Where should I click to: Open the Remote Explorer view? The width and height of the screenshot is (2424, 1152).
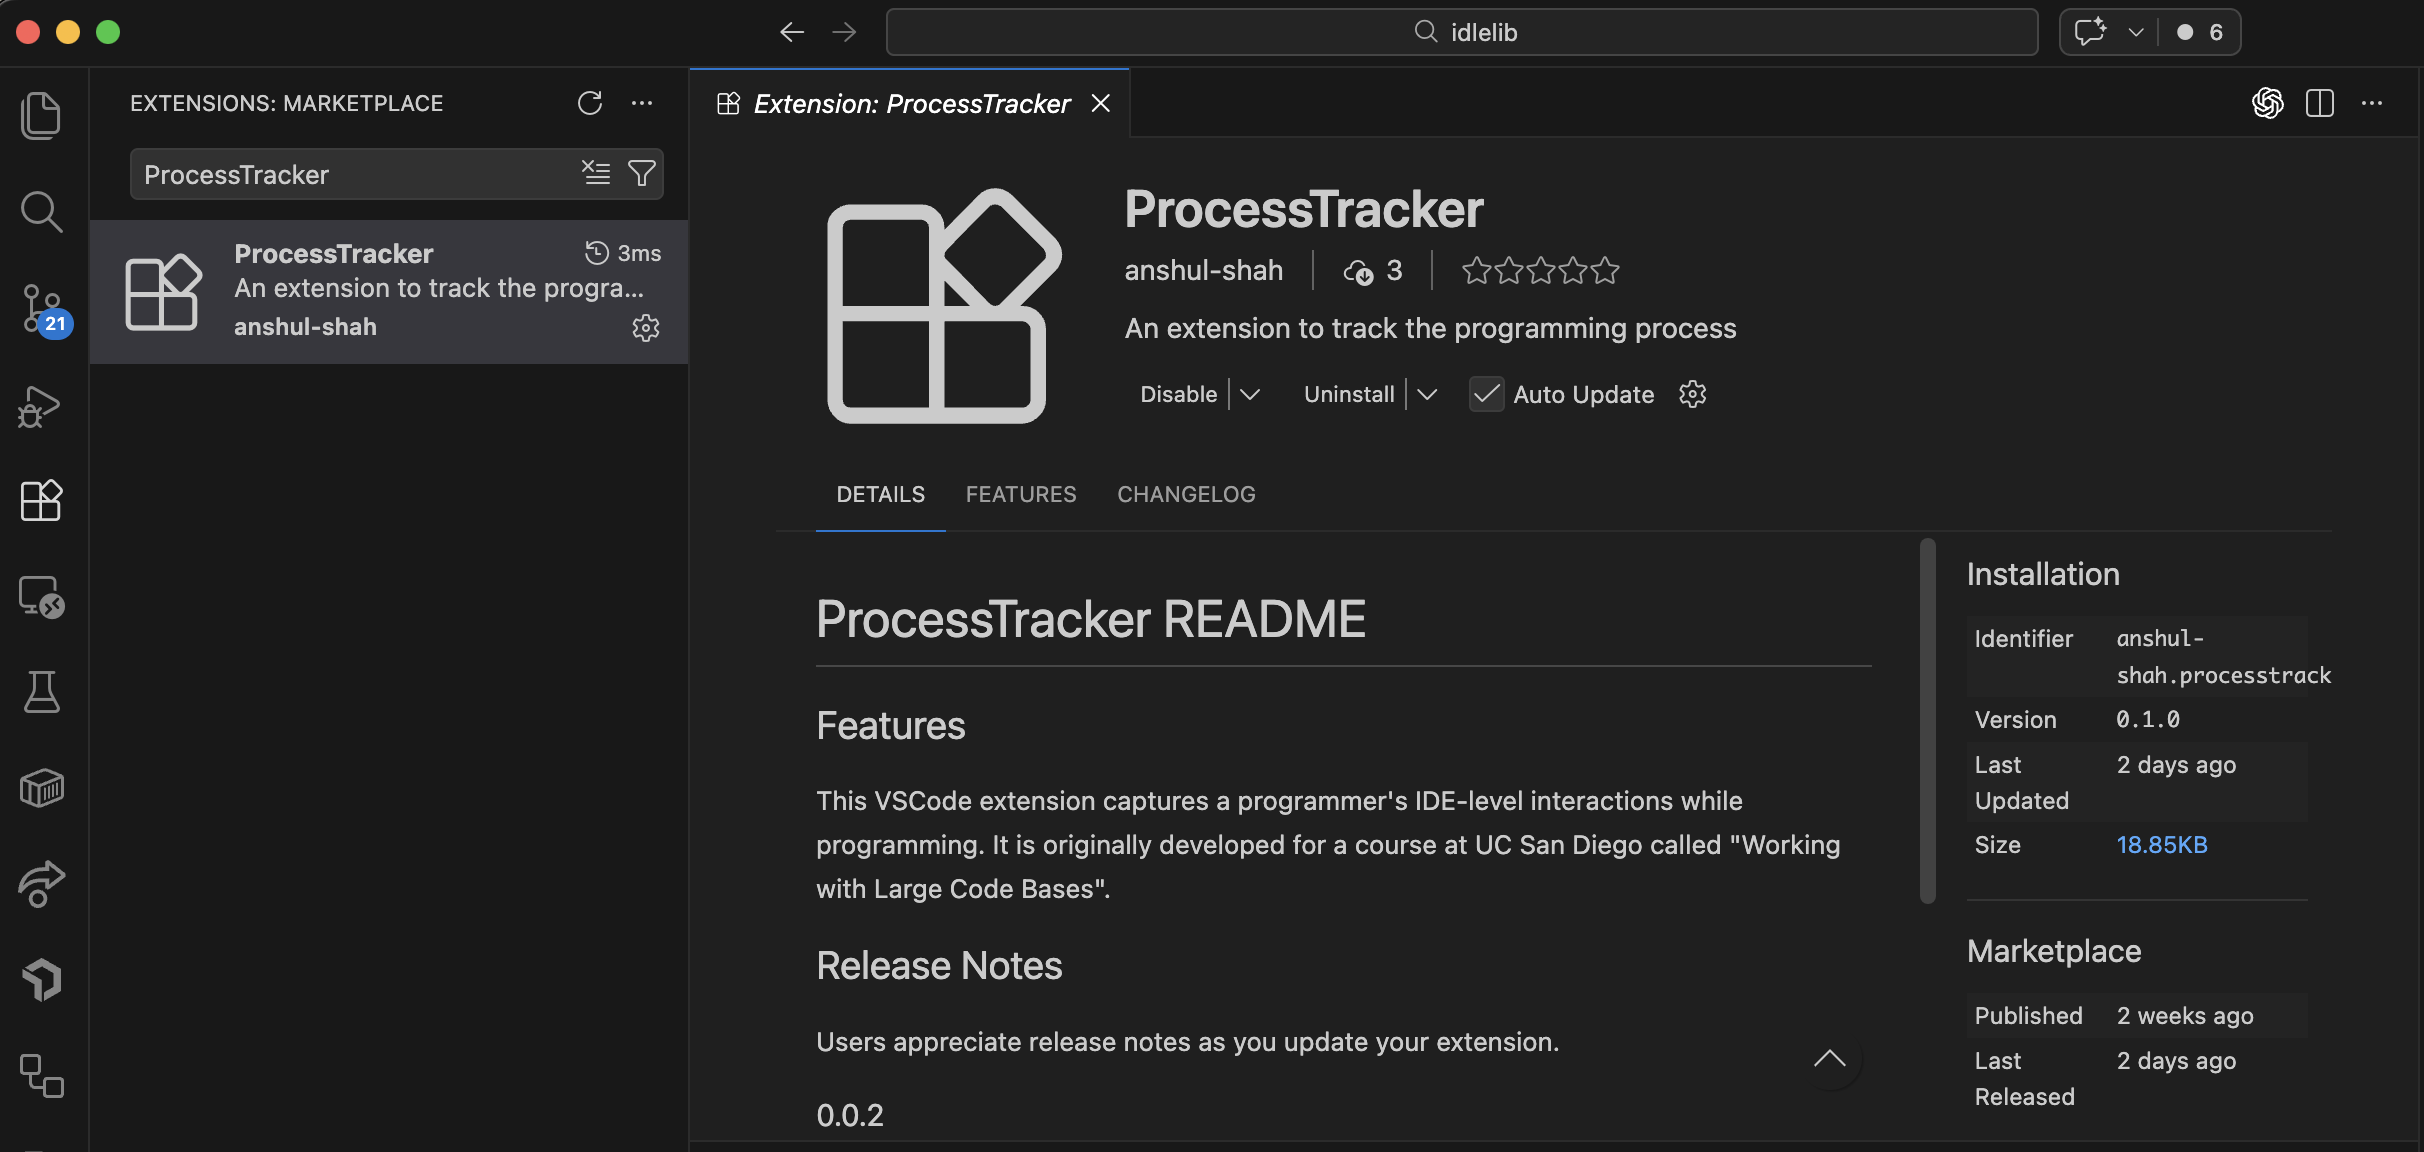41,596
